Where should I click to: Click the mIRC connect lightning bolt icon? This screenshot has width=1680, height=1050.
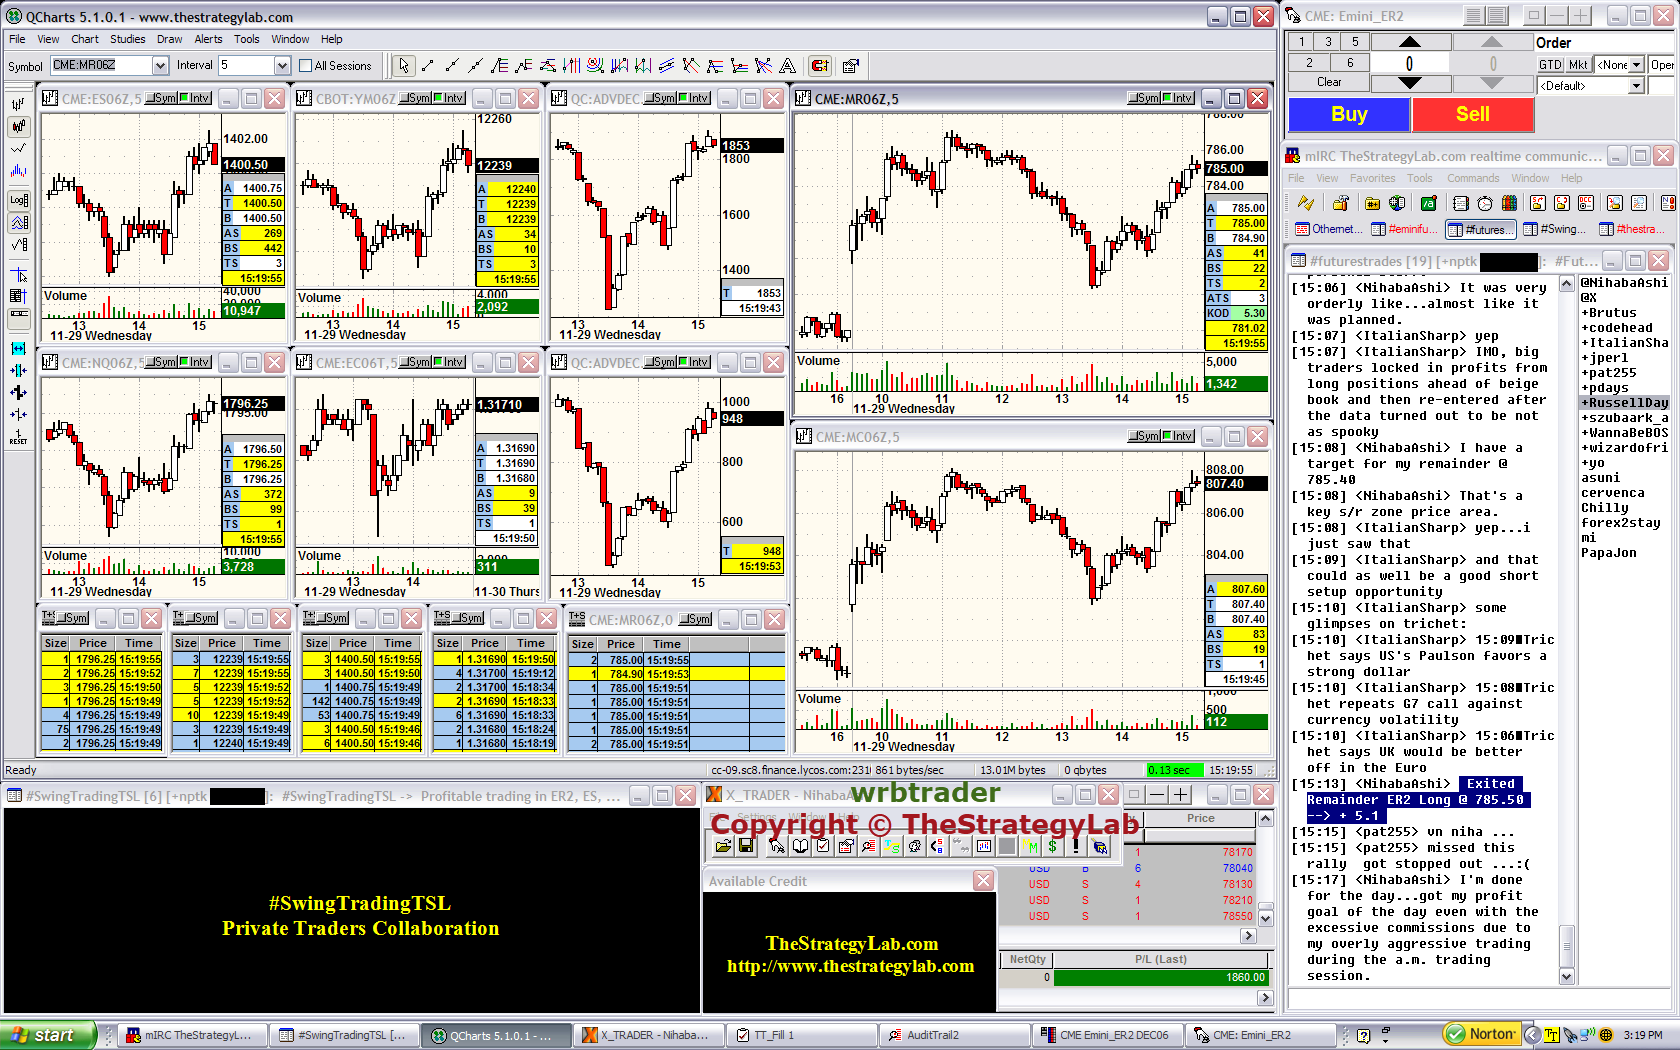tap(1305, 203)
